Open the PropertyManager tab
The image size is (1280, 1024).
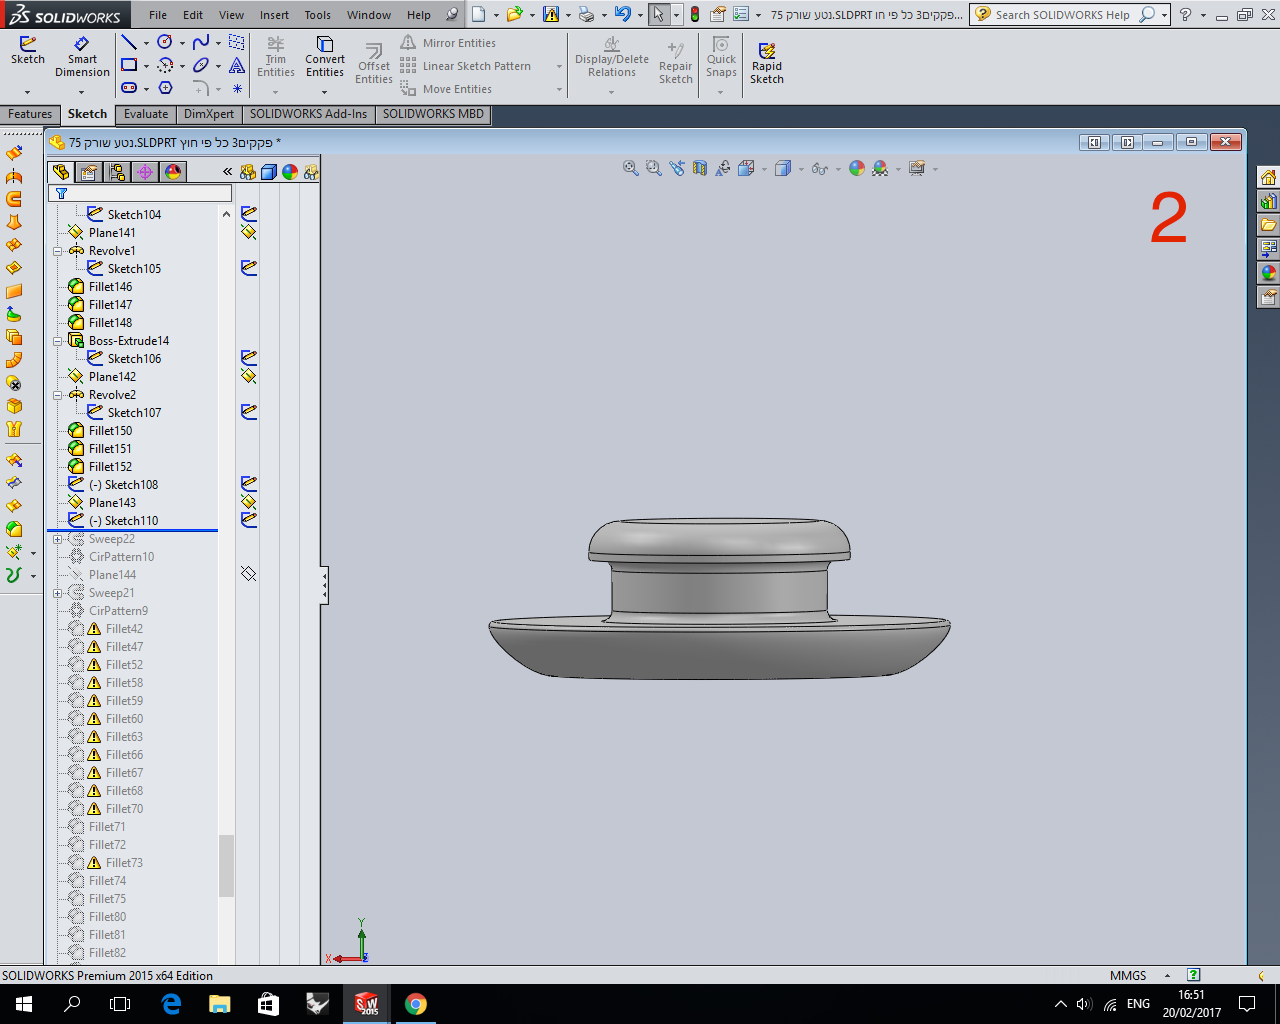tap(89, 172)
